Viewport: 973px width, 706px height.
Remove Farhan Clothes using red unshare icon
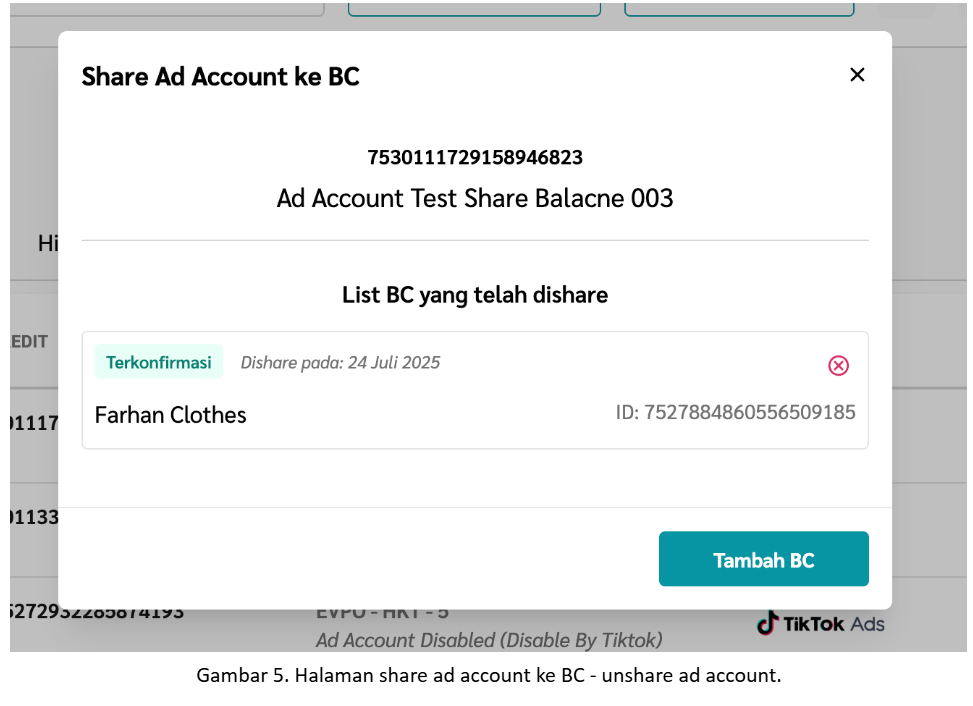(838, 365)
